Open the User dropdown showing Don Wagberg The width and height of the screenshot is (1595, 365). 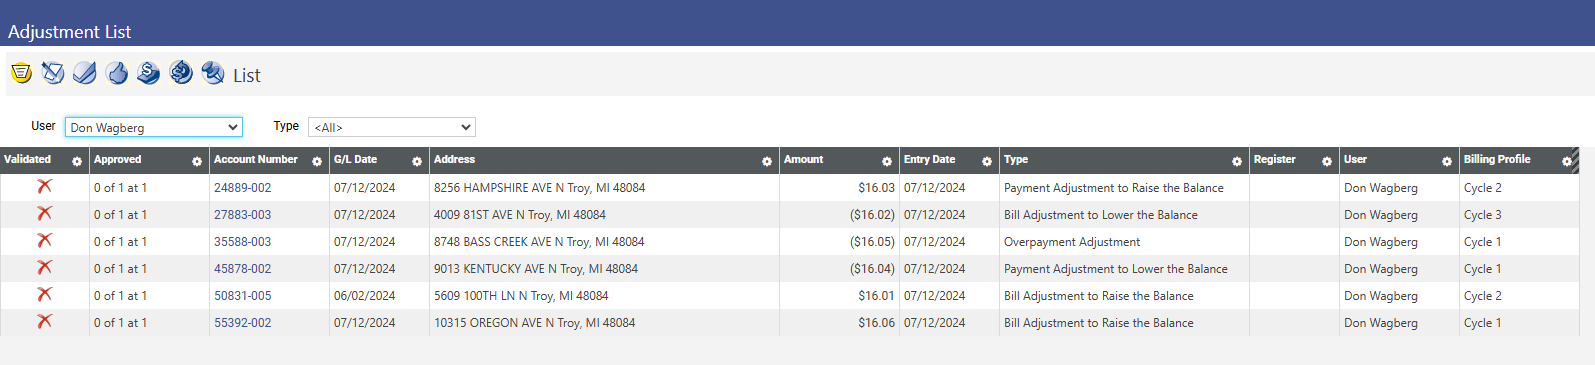(154, 127)
